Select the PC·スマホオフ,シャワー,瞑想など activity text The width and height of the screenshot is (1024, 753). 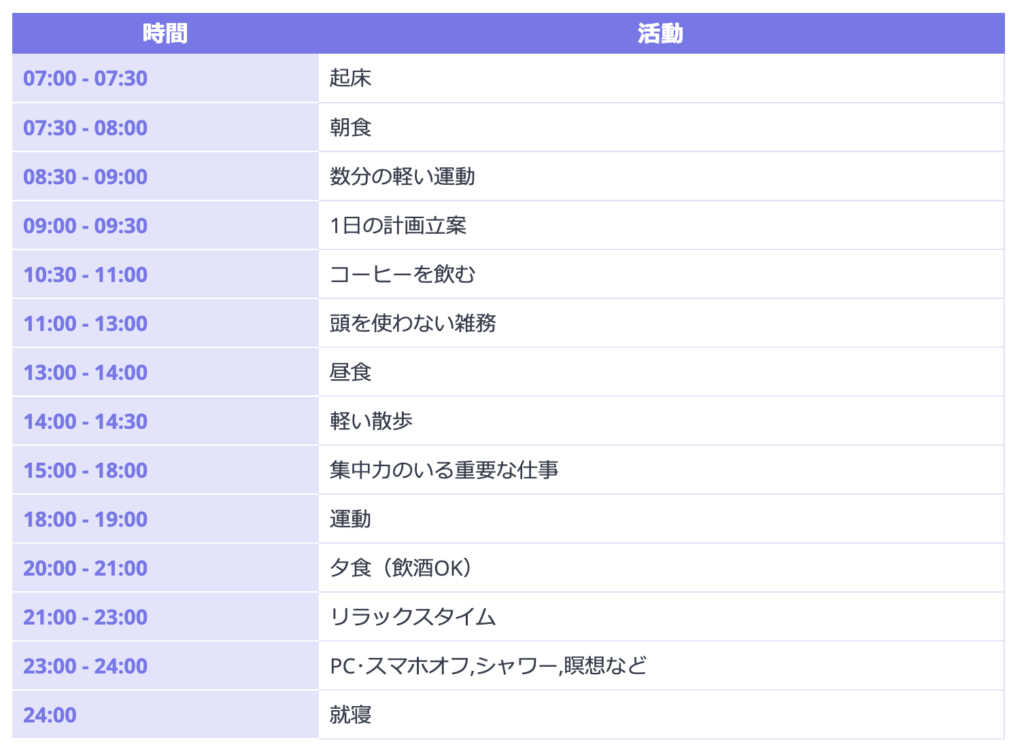pos(488,666)
